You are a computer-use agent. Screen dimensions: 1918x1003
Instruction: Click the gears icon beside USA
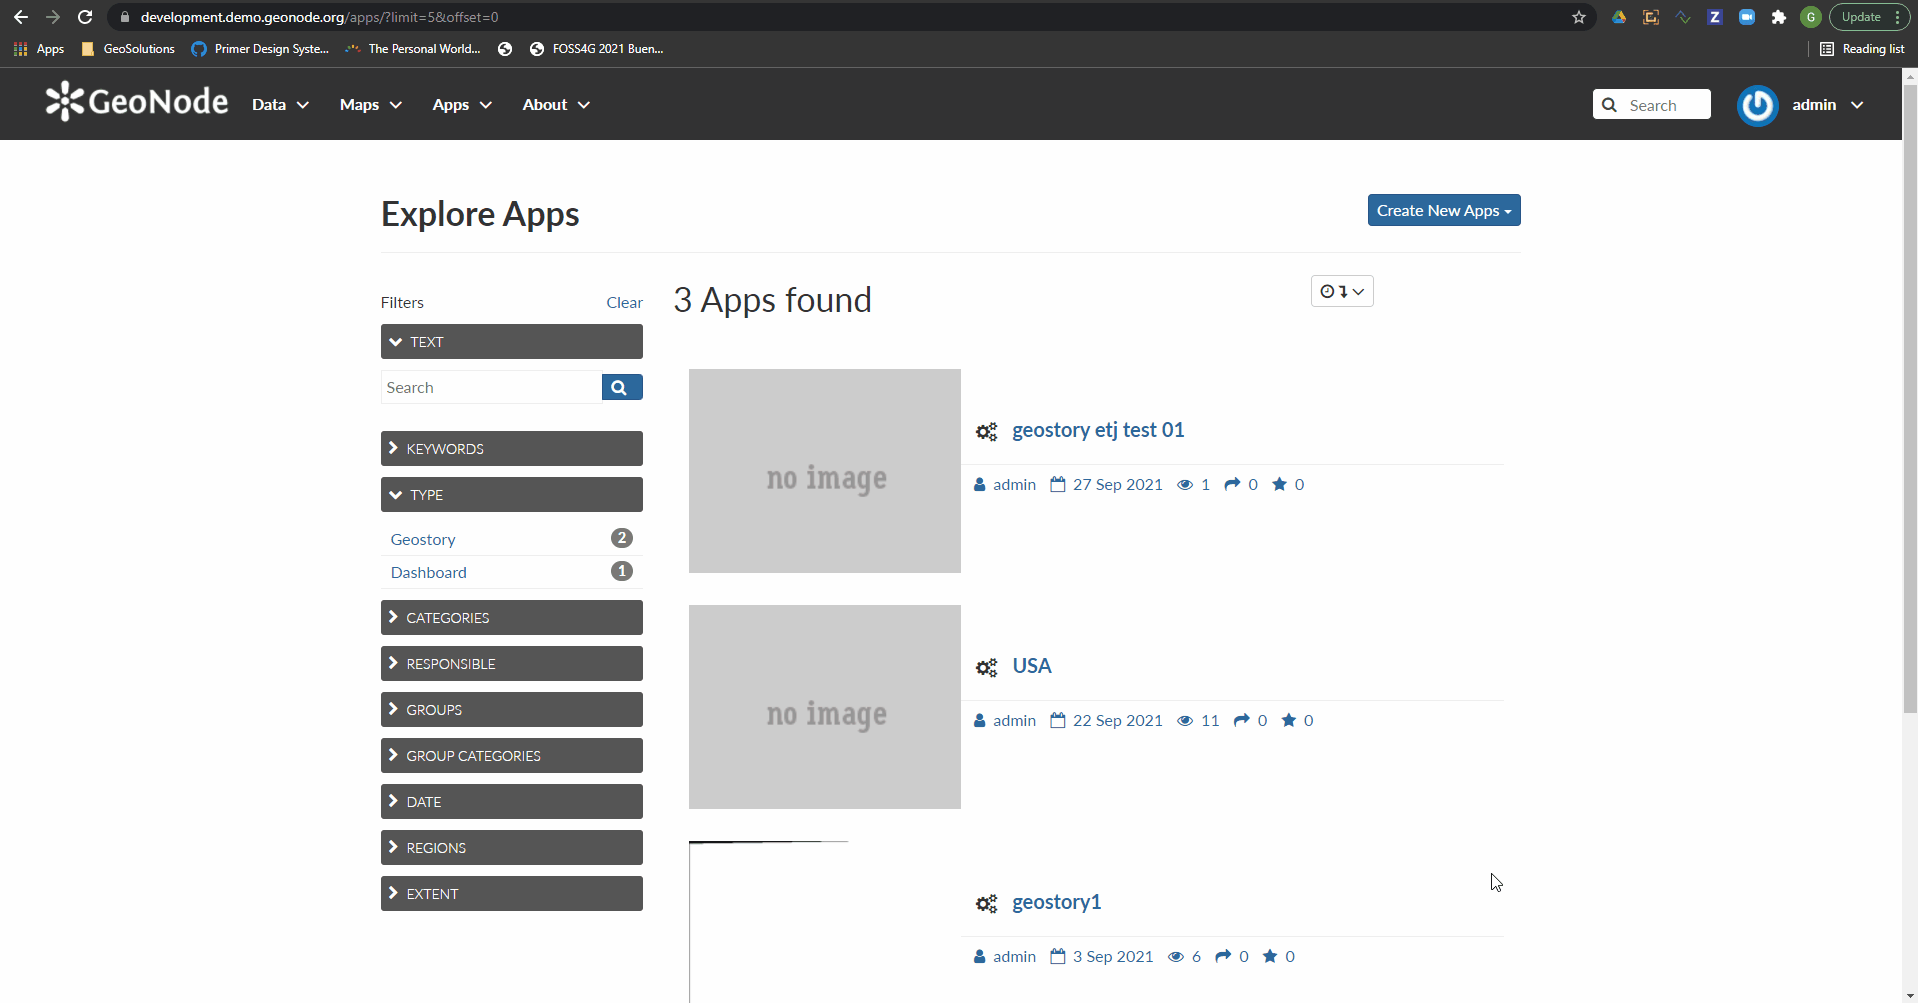tap(987, 667)
